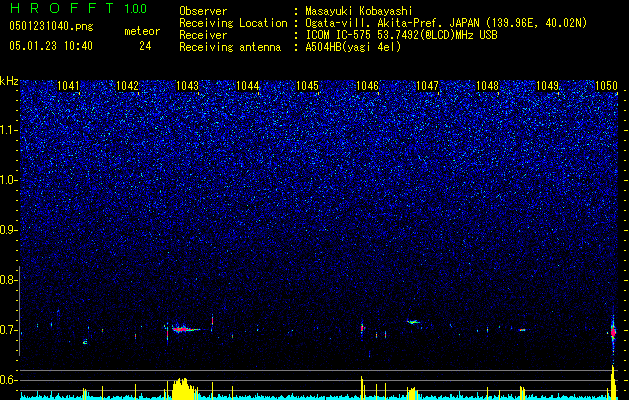
Task: Click the 'Receiver' field label
Action: 203,35
